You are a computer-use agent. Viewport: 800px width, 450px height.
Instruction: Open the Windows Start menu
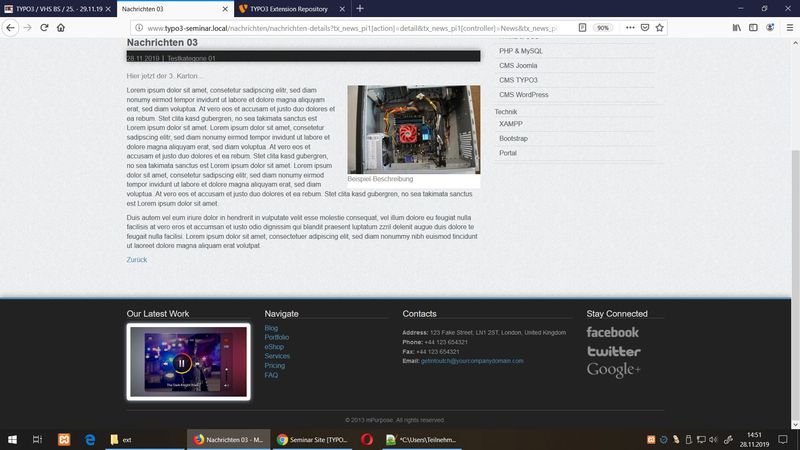coord(13,439)
